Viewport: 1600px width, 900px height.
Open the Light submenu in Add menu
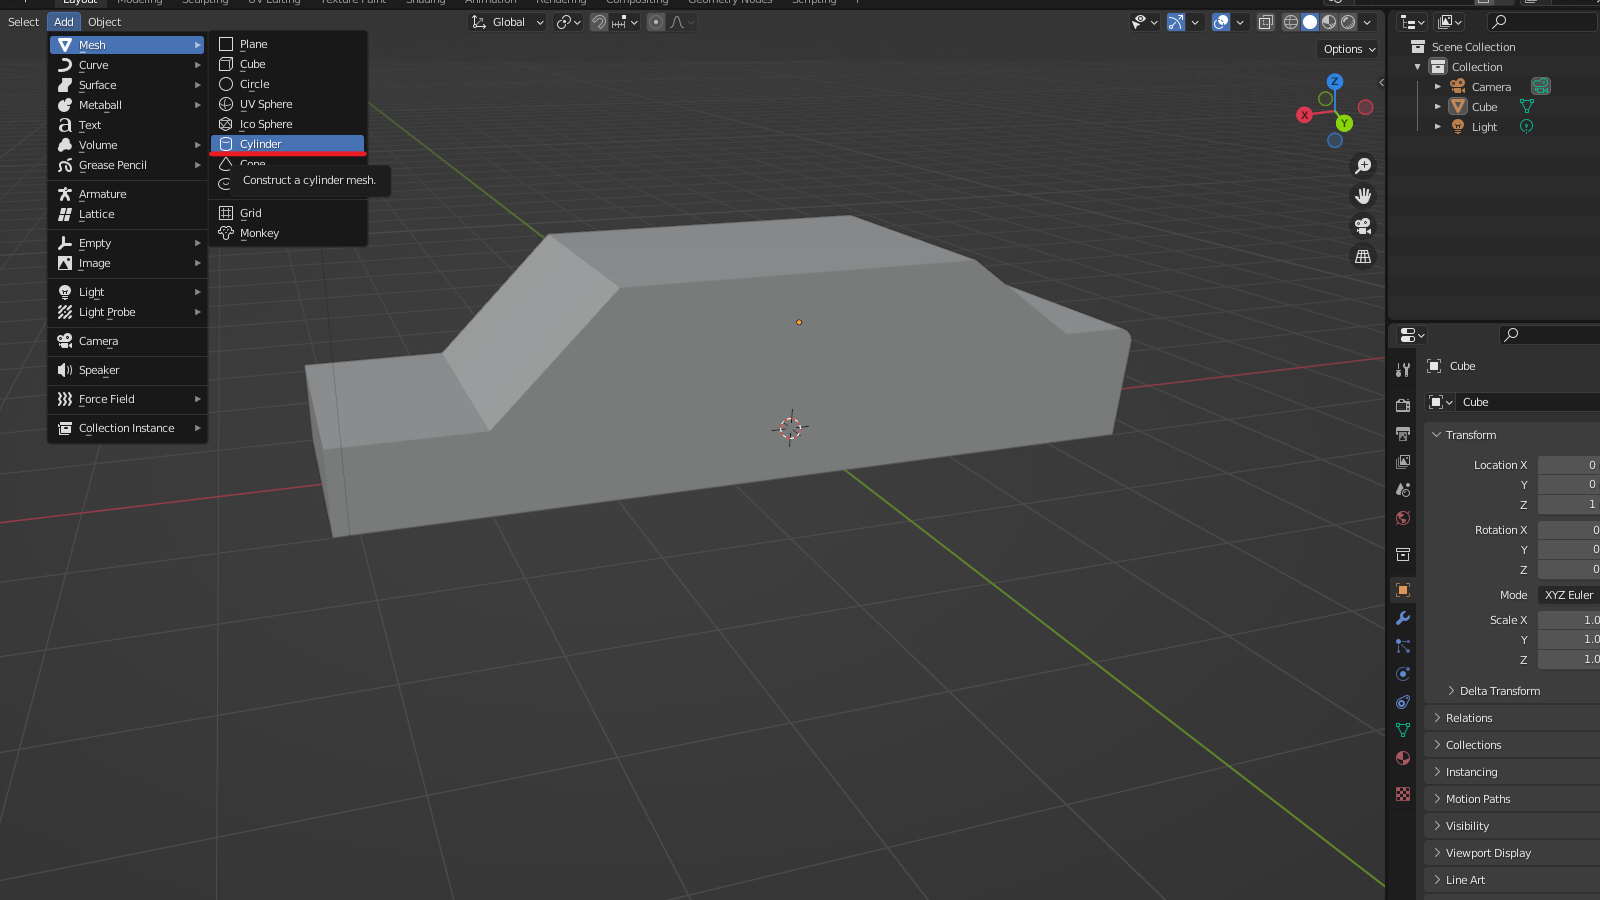click(x=127, y=292)
